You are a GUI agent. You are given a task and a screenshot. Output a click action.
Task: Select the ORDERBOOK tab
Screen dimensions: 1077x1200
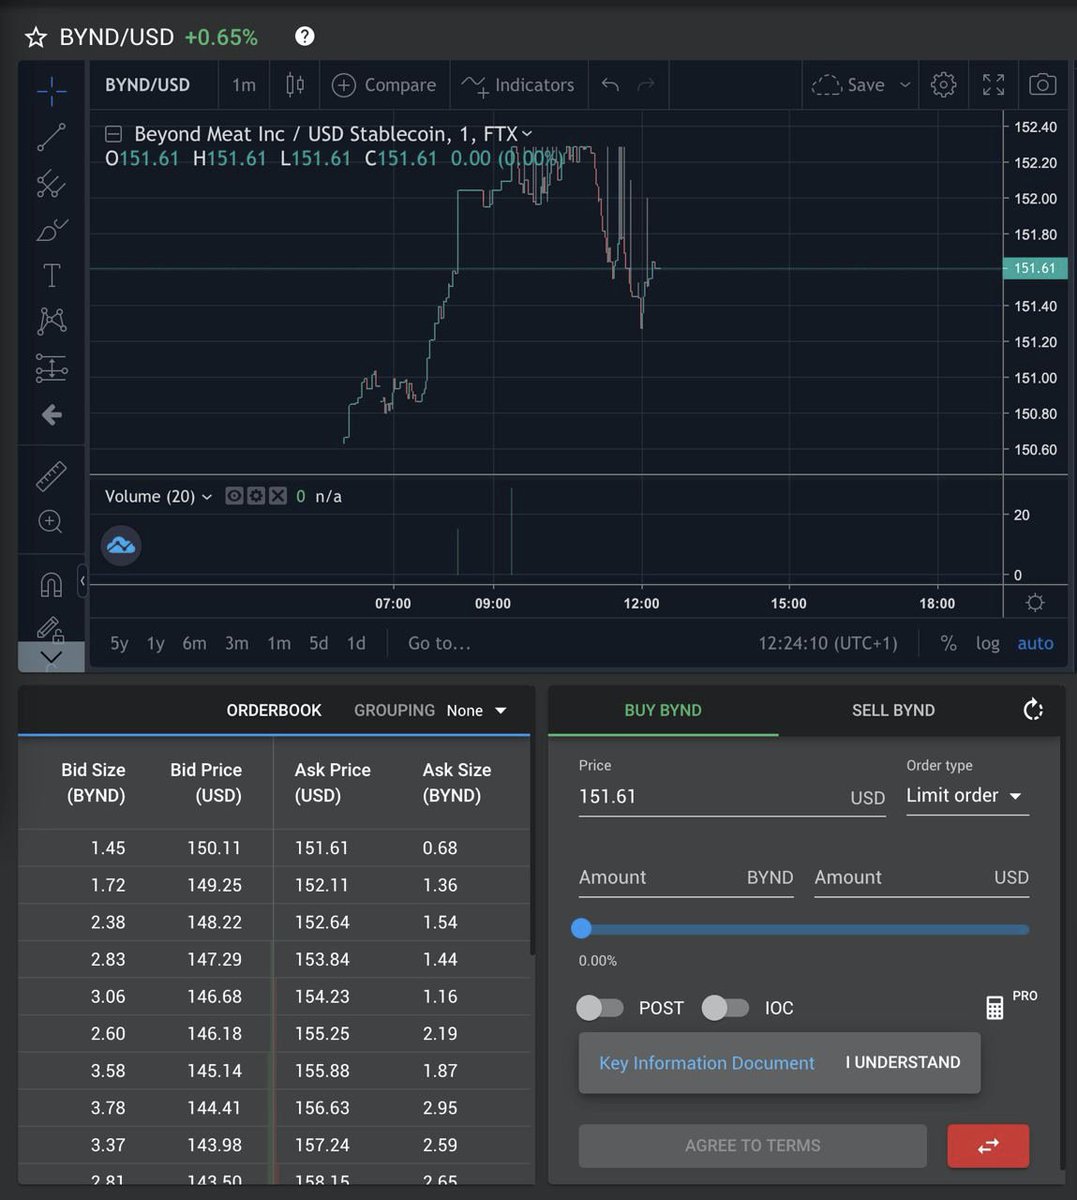point(274,710)
